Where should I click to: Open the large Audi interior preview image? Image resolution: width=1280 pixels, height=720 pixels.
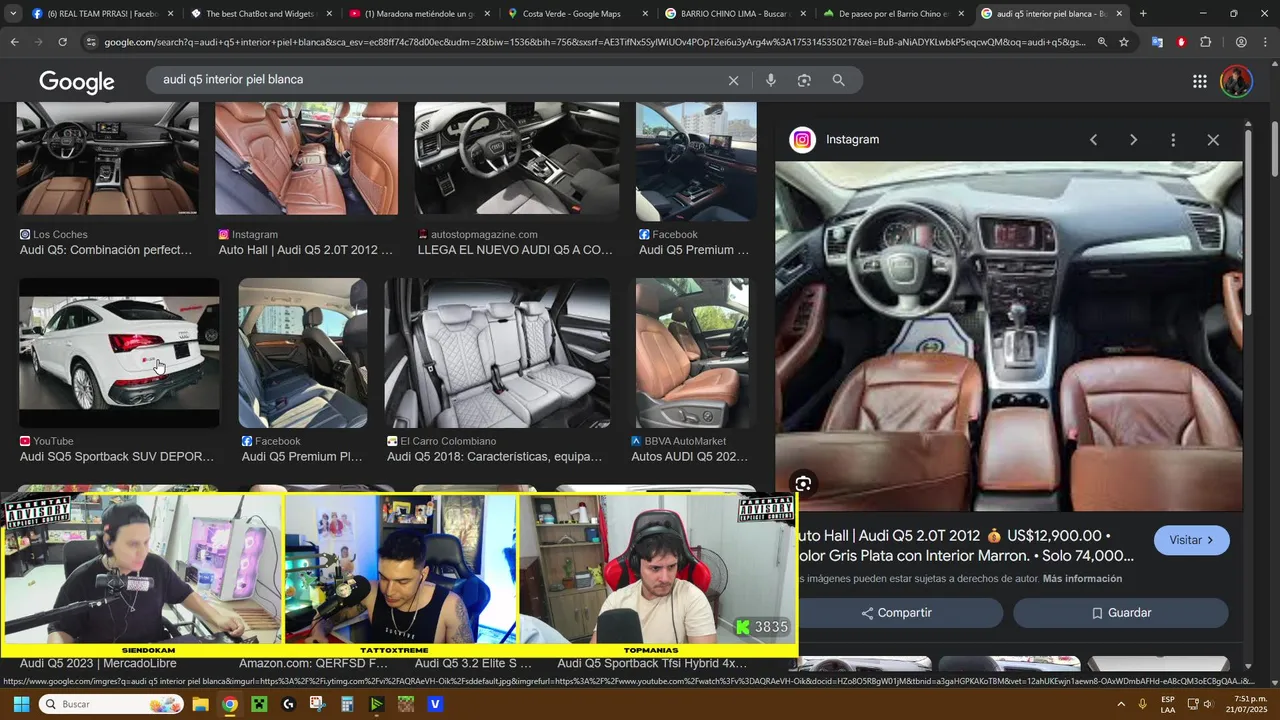pyautogui.click(x=1009, y=336)
